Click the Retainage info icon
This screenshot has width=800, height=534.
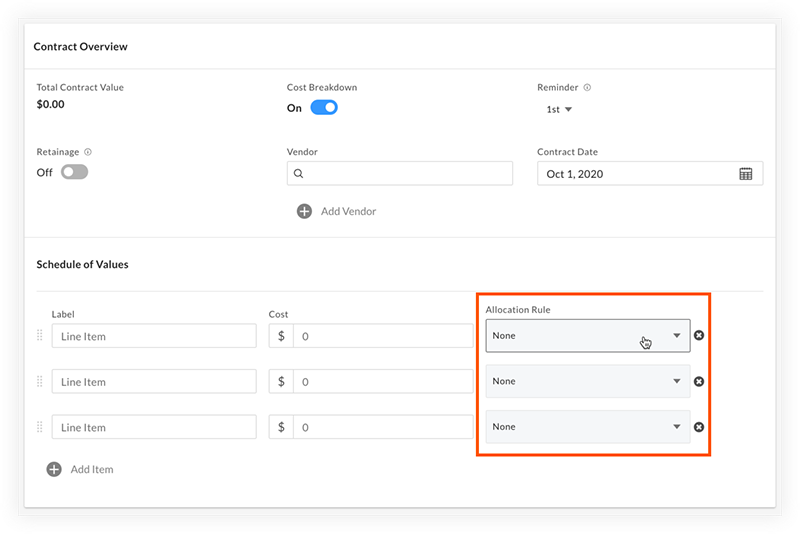pos(88,152)
